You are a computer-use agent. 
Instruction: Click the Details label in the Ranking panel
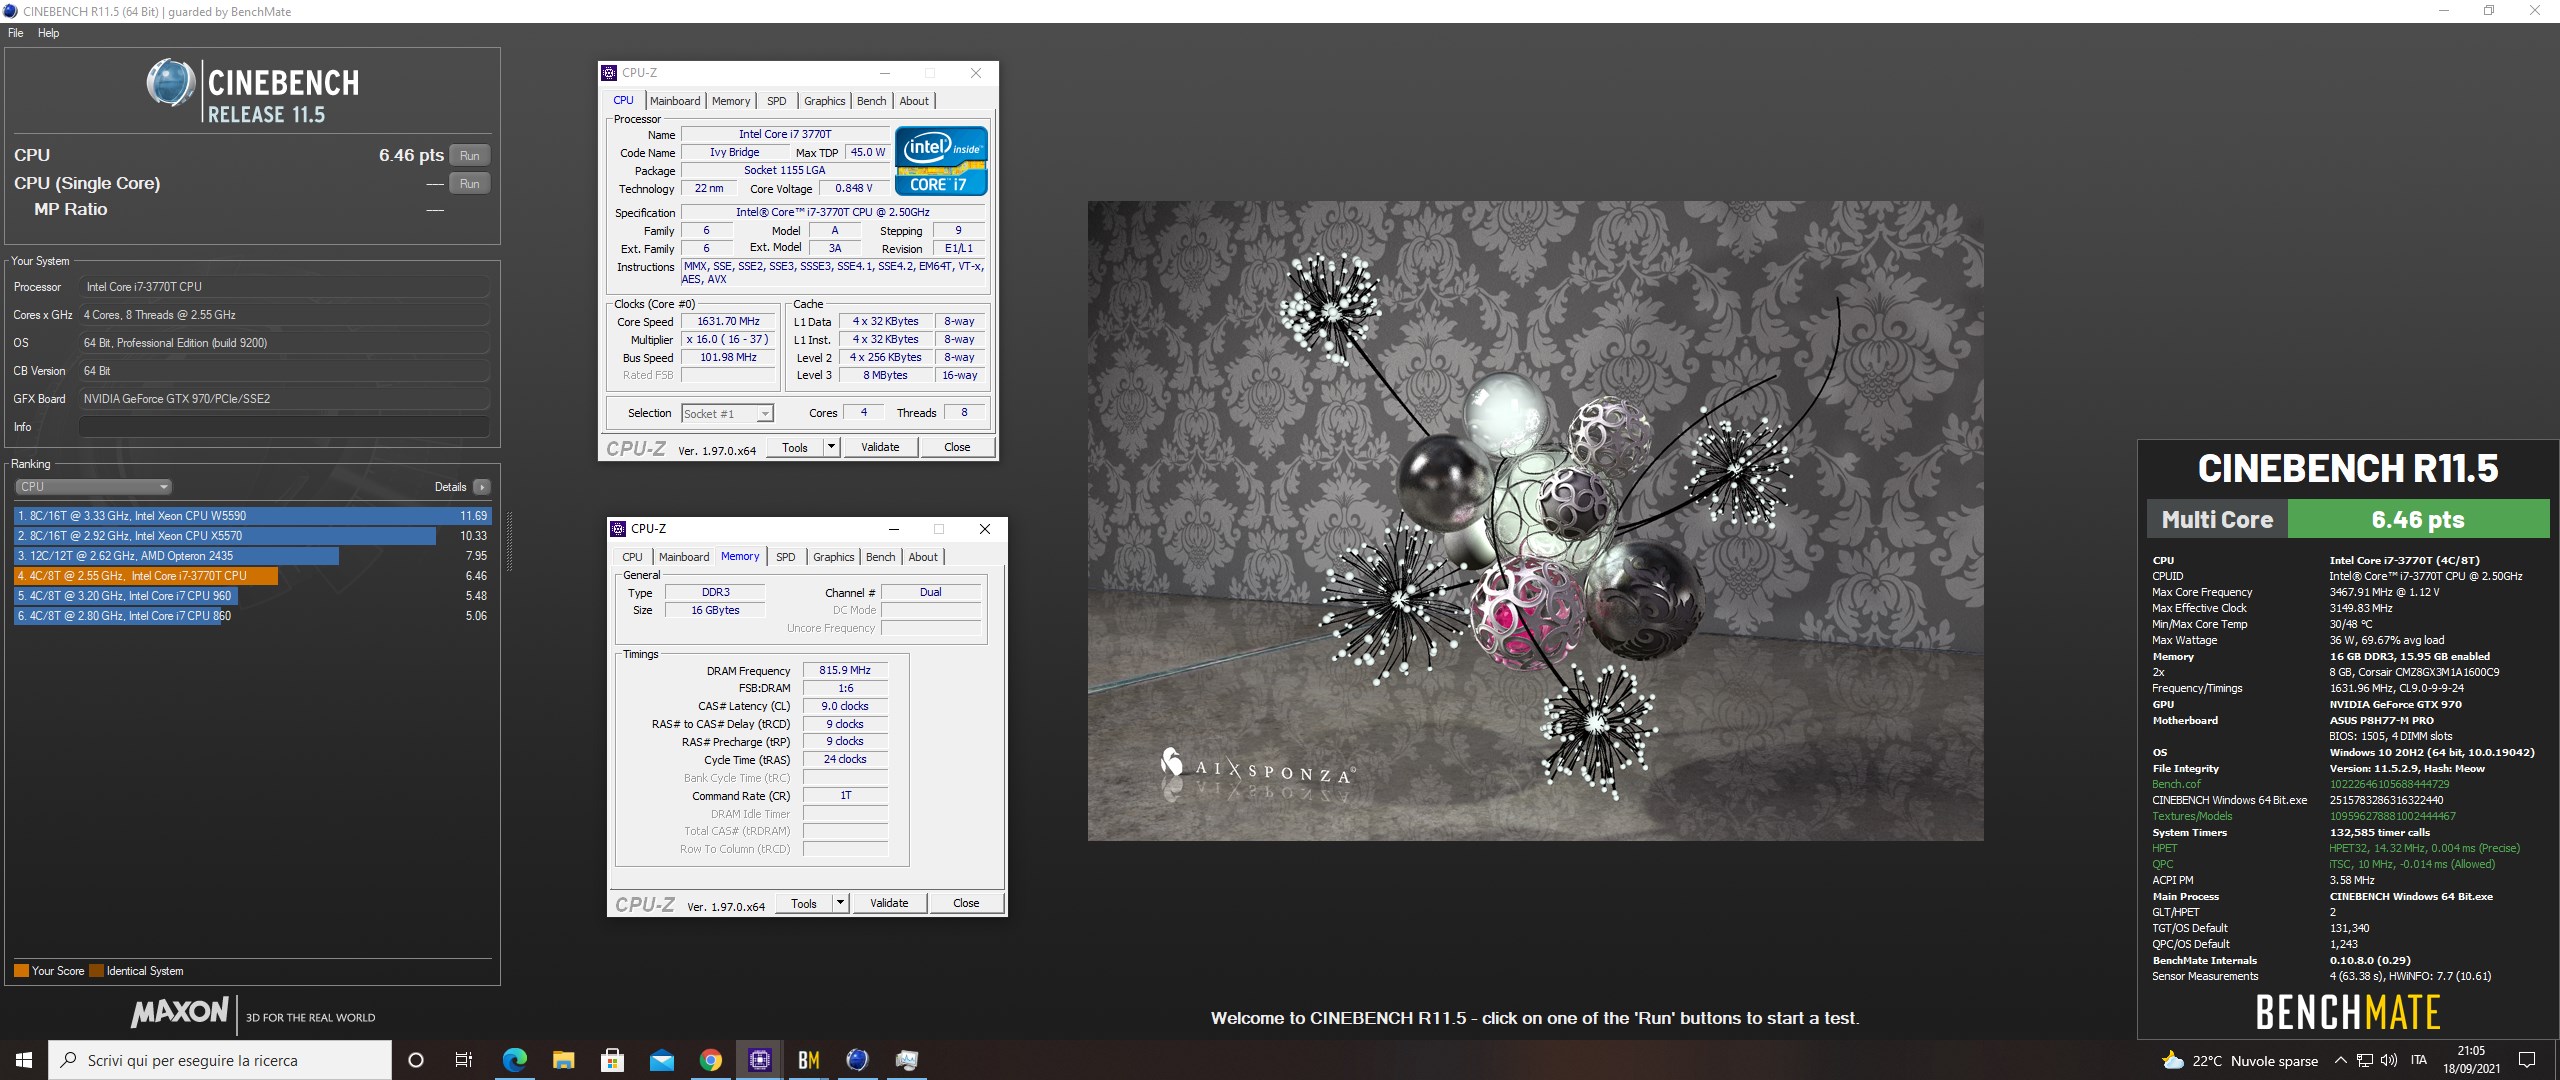point(450,487)
